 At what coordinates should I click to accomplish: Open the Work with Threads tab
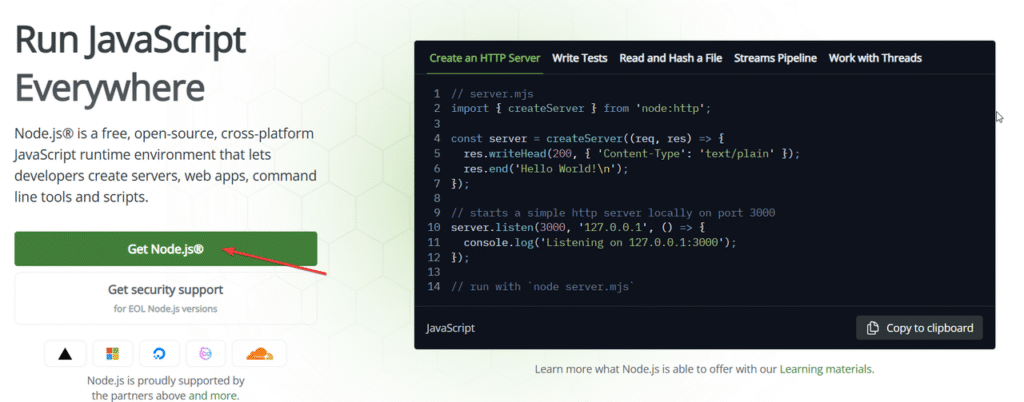[x=875, y=58]
